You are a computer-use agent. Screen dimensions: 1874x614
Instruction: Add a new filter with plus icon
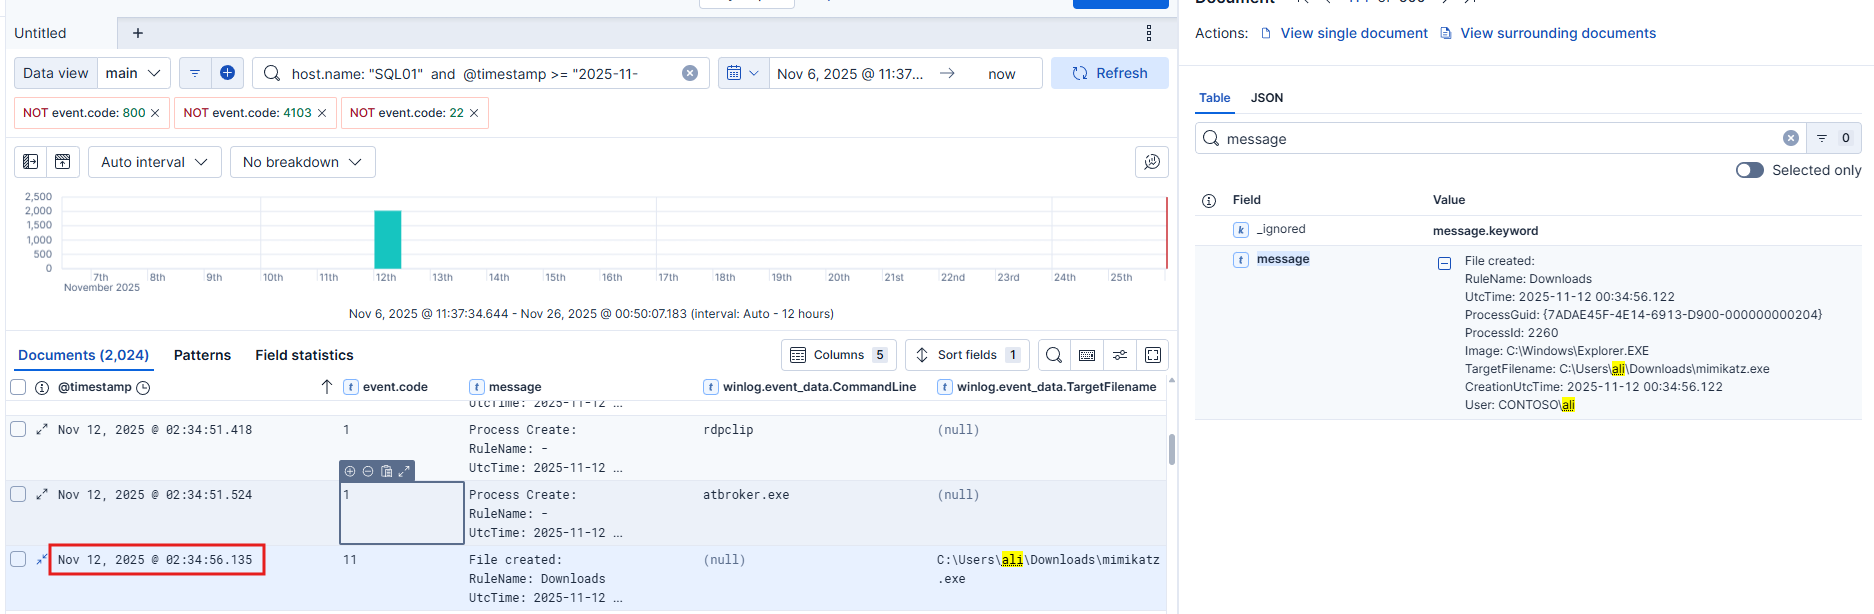tap(227, 73)
